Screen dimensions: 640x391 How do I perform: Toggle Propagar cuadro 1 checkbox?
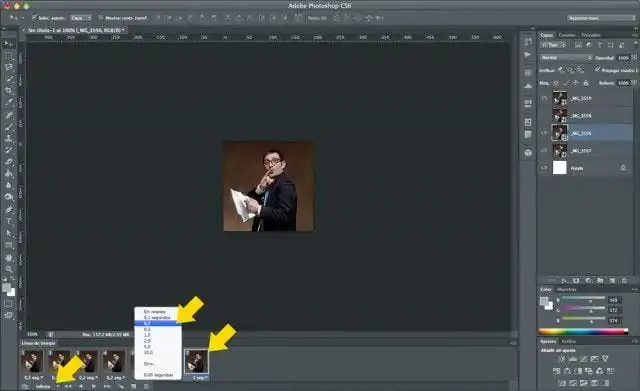[597, 70]
